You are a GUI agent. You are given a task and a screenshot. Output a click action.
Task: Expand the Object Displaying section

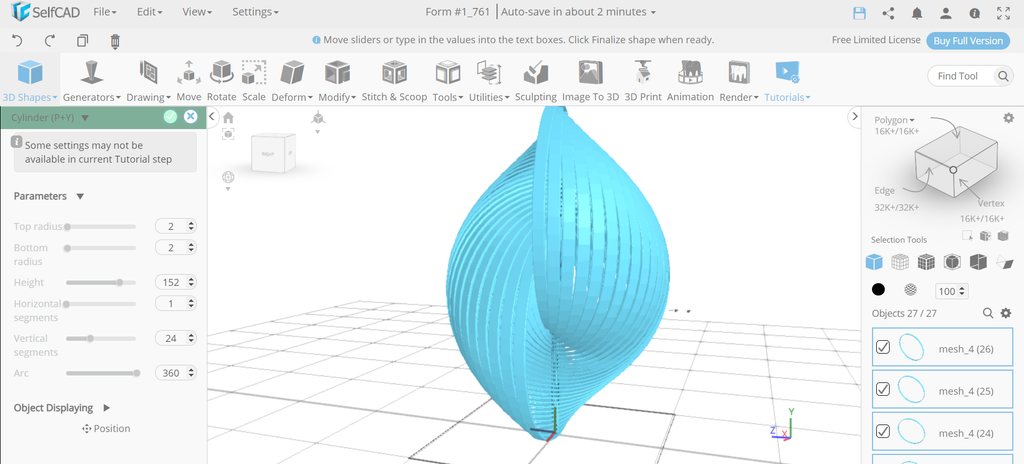[x=106, y=408]
